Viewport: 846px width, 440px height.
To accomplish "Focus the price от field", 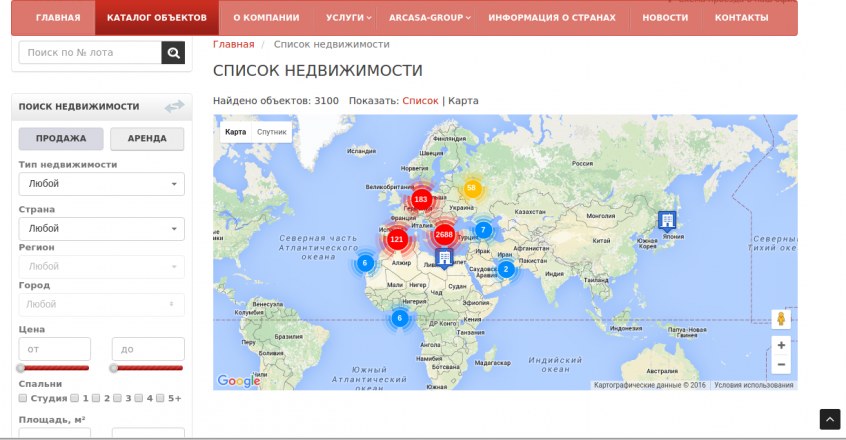I will click(x=54, y=349).
